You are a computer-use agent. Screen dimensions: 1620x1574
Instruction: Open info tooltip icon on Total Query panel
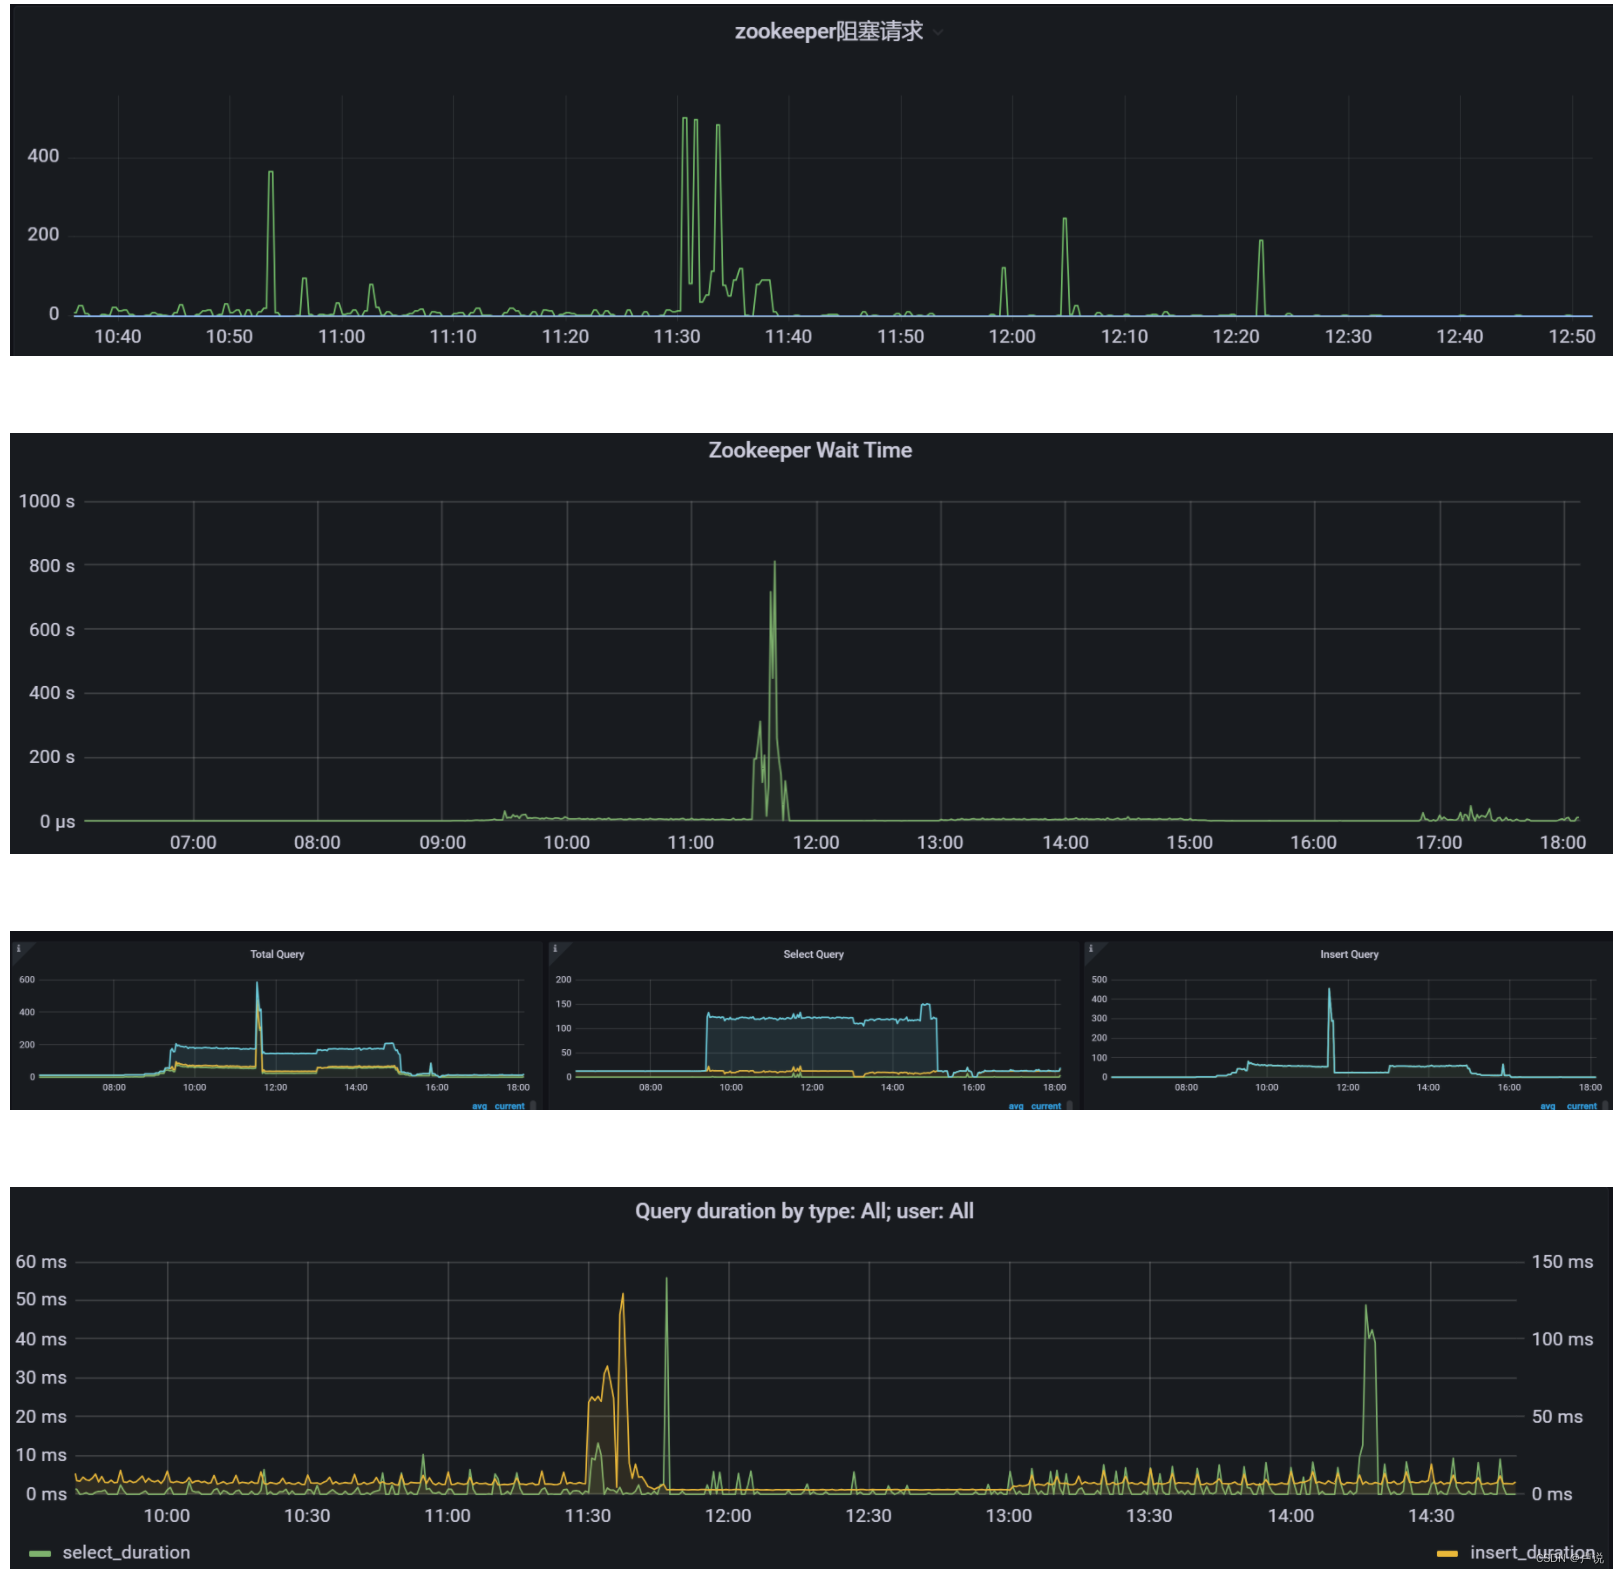pyautogui.click(x=18, y=949)
